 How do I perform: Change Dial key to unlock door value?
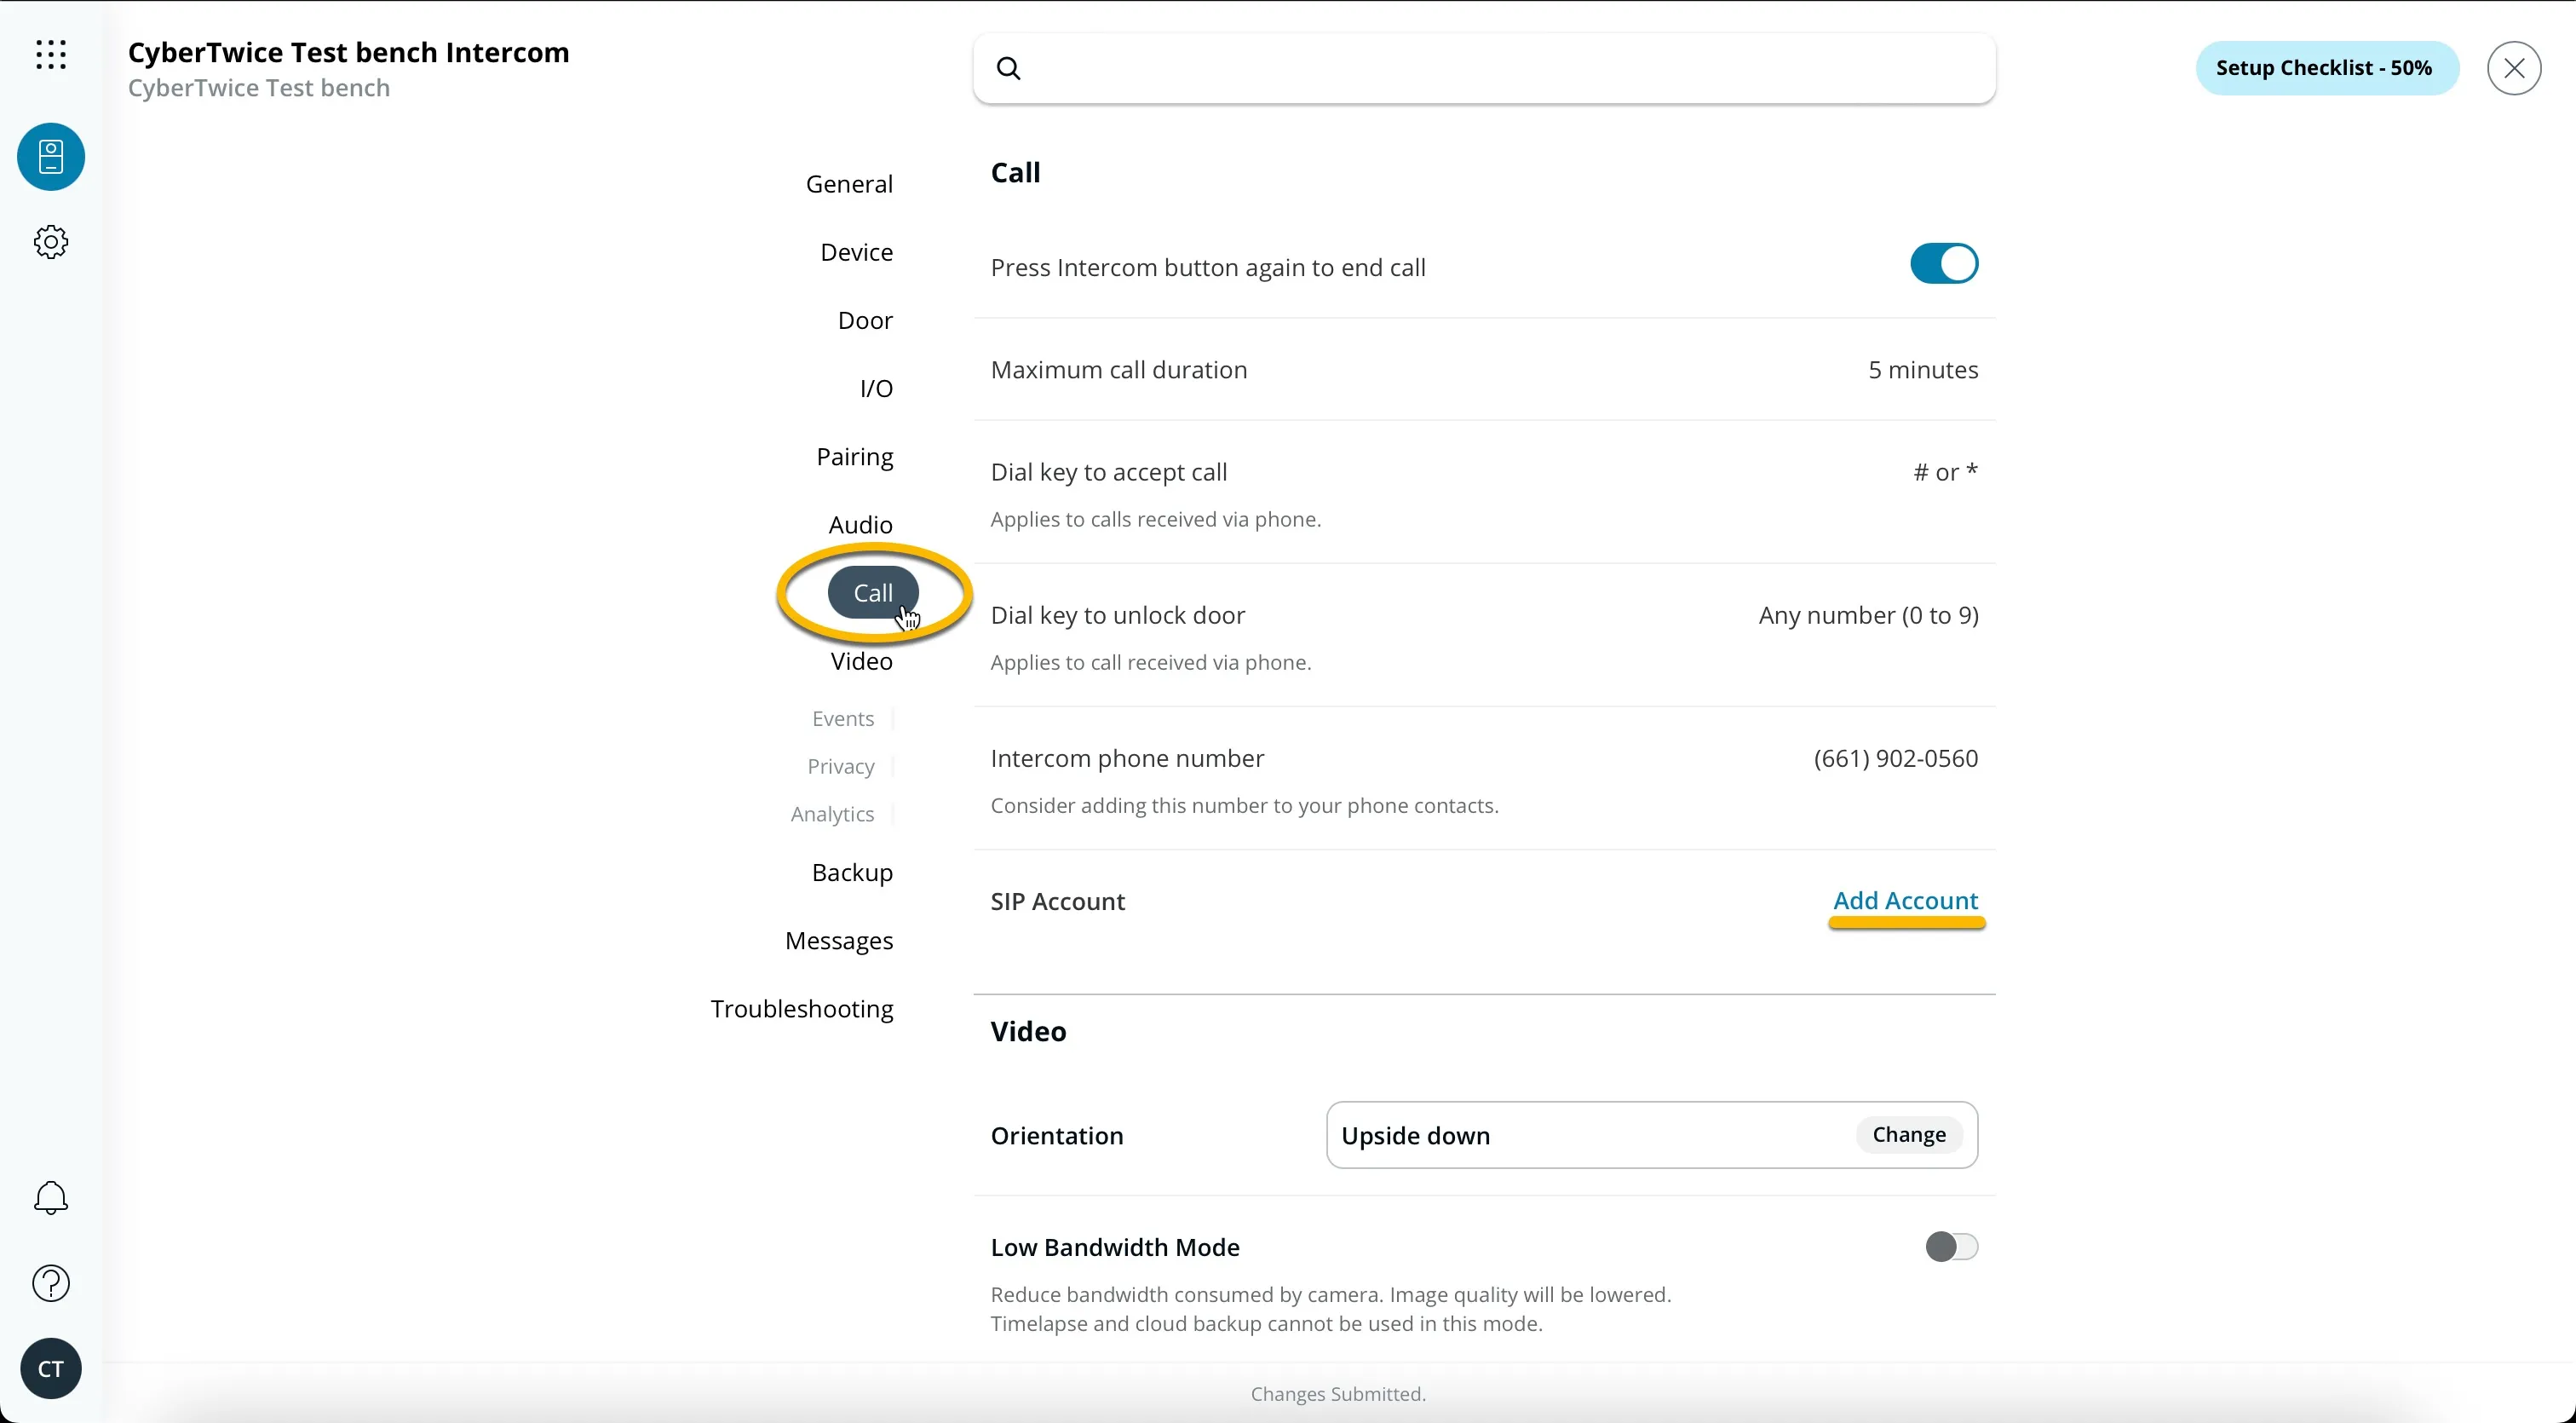coord(1868,615)
